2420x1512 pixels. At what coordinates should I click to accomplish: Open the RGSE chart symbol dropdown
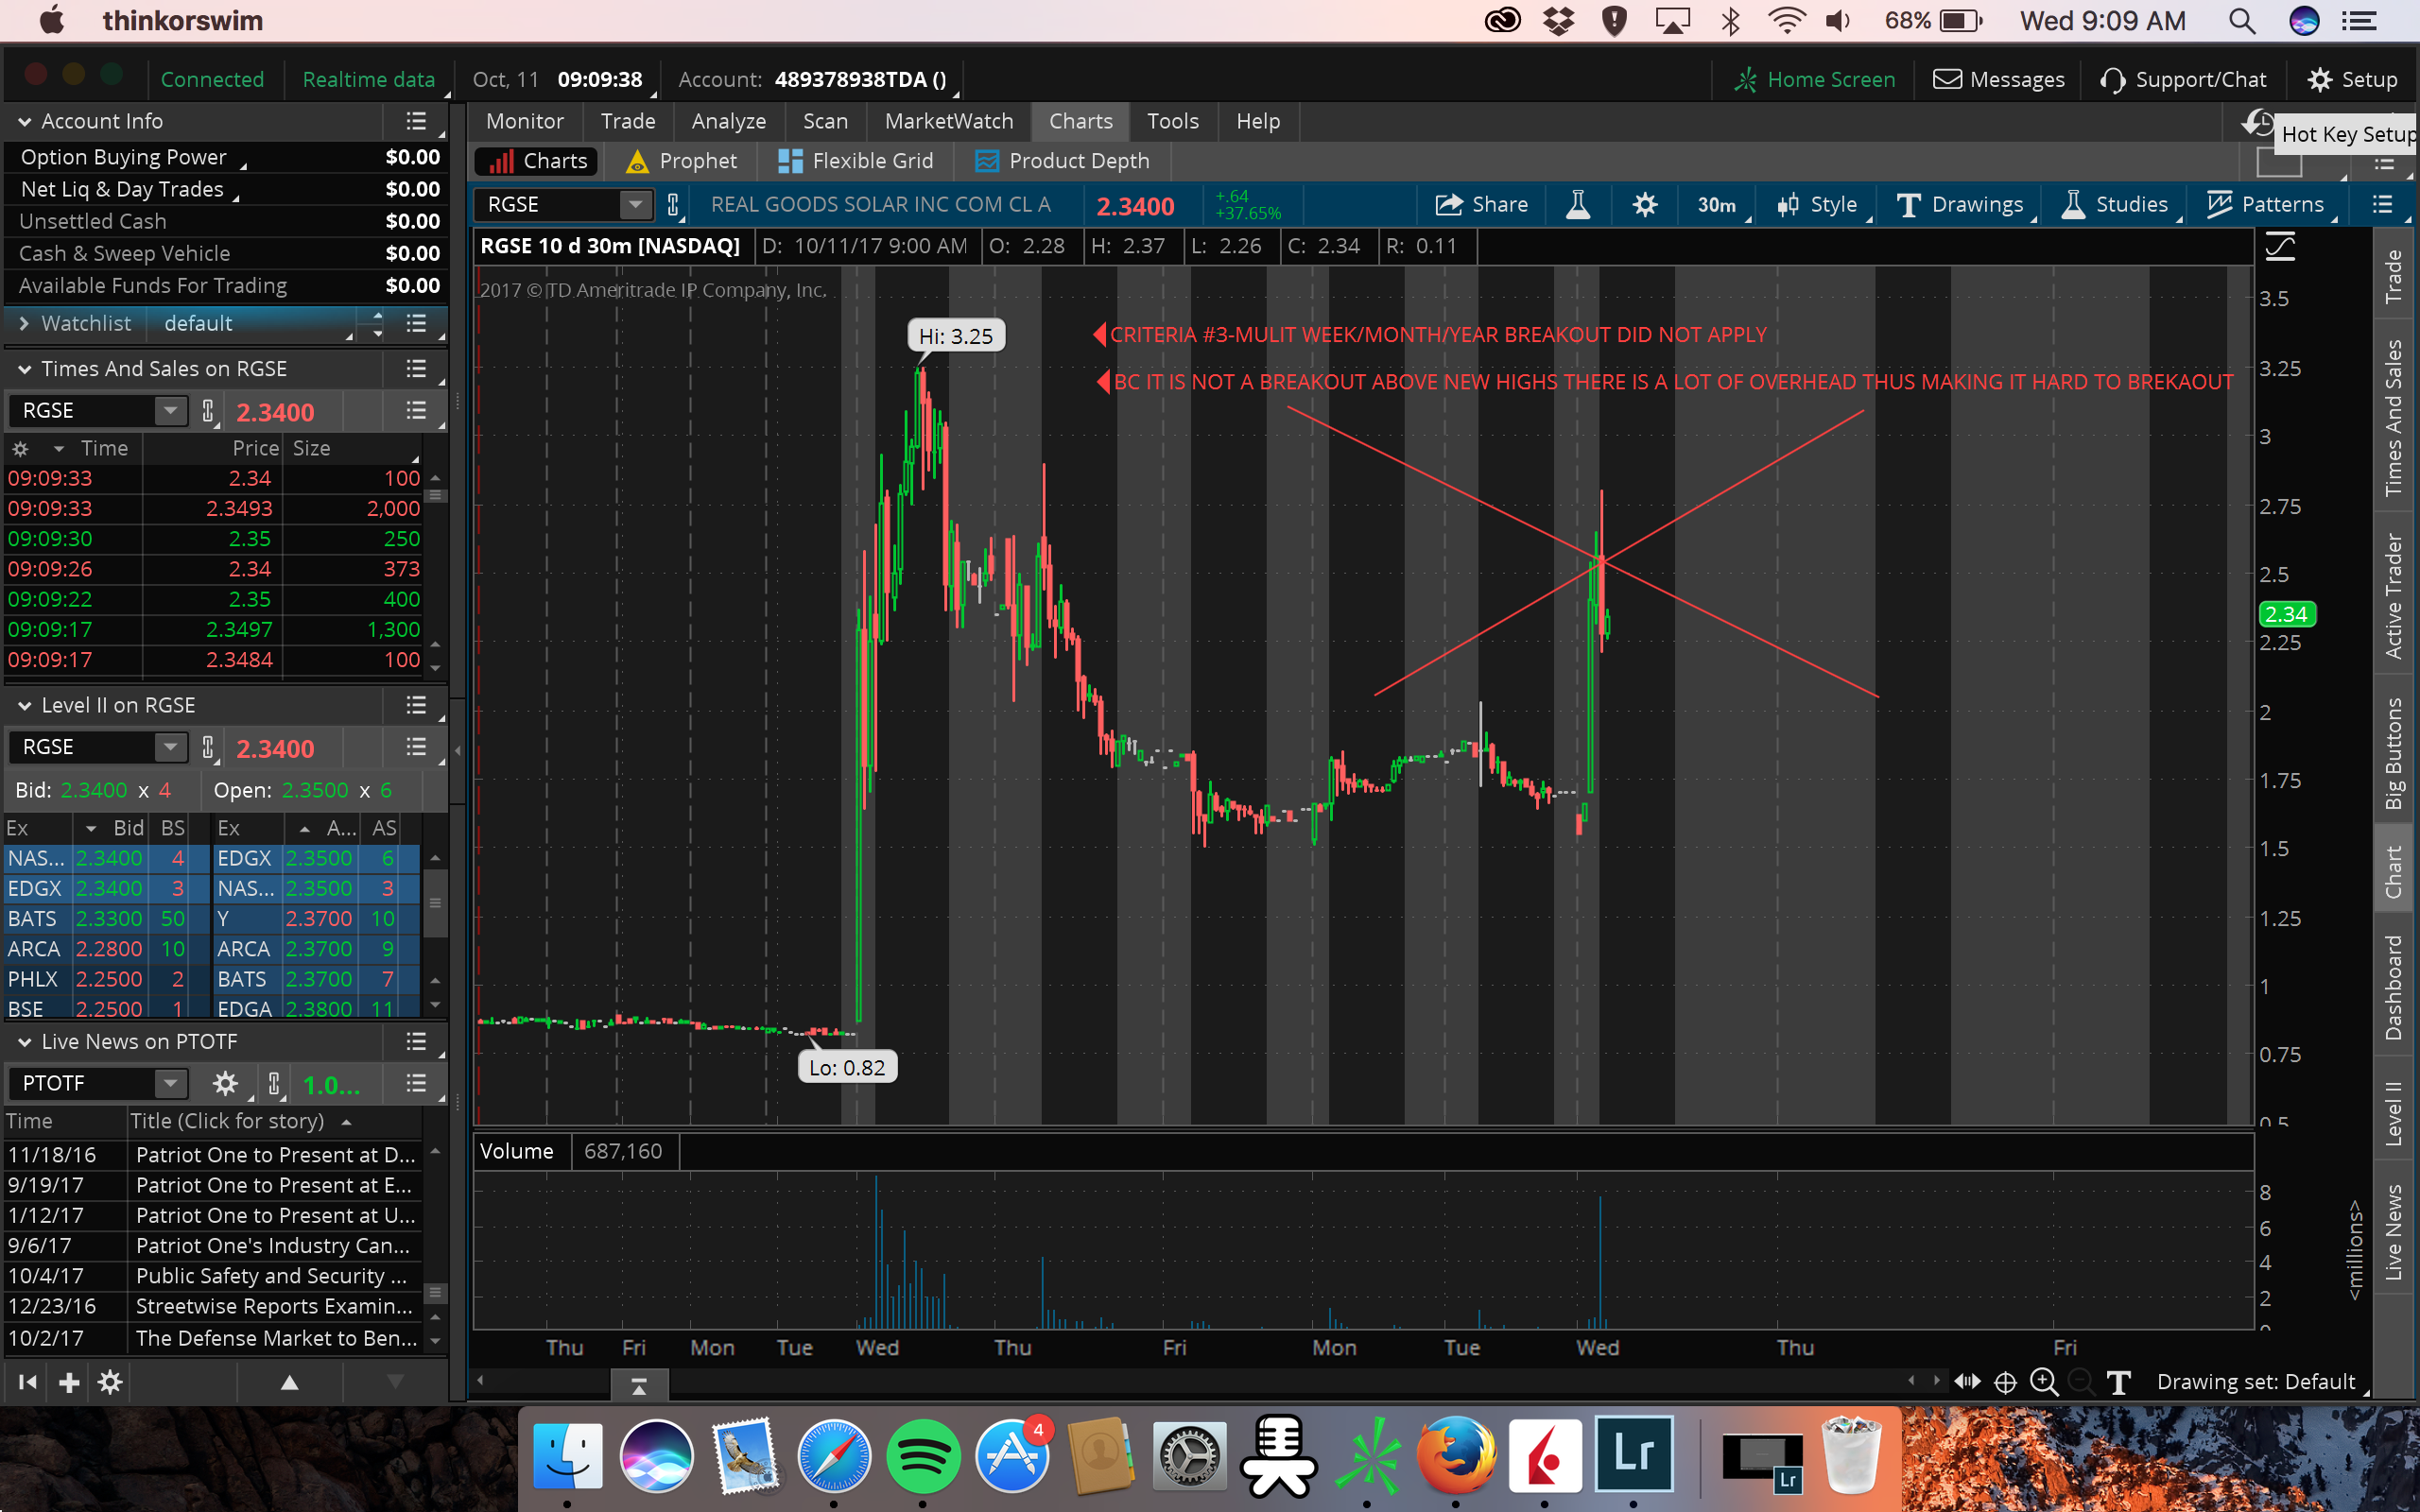coord(634,205)
